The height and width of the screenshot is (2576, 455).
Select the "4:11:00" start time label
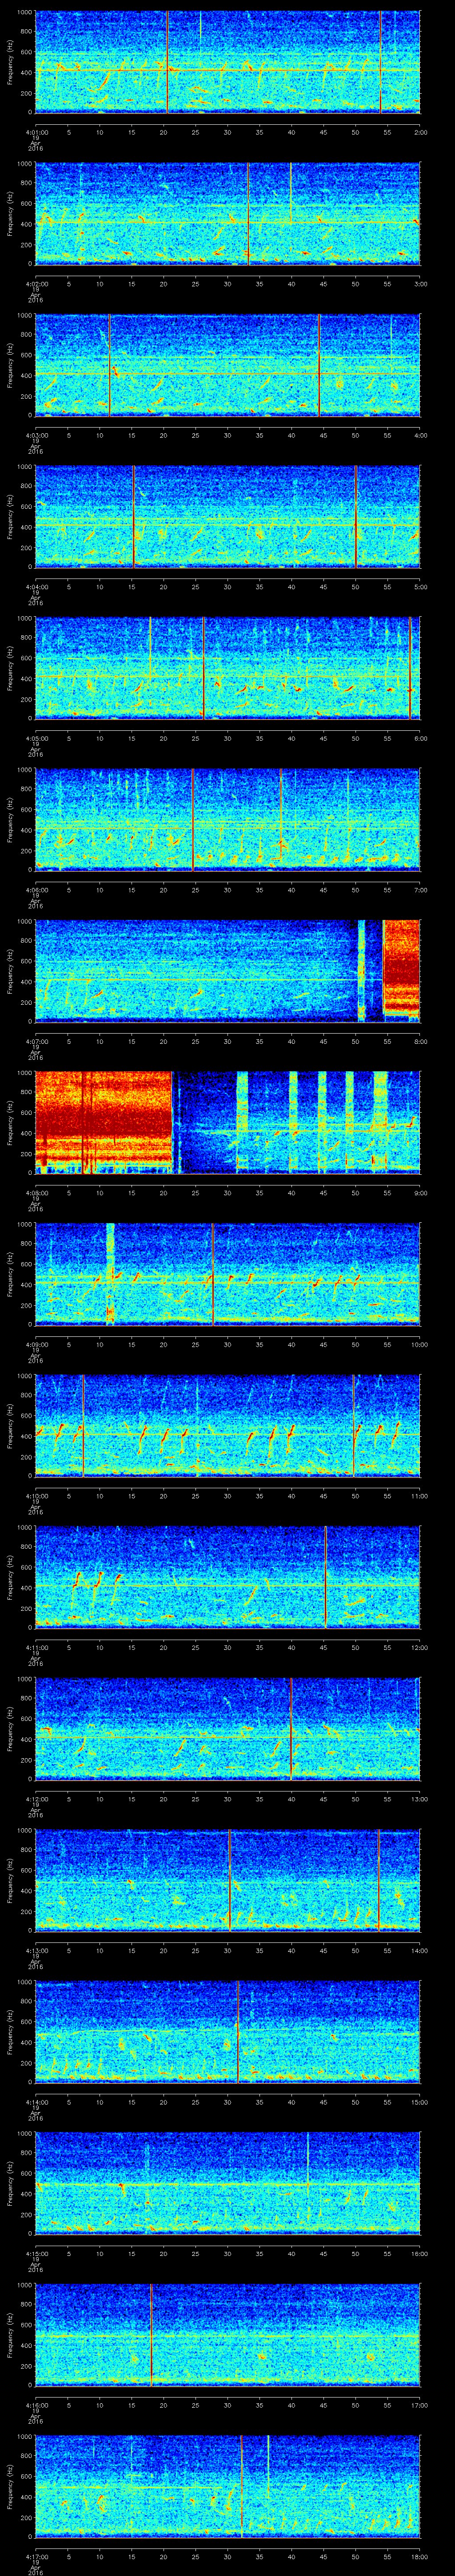[36, 1647]
